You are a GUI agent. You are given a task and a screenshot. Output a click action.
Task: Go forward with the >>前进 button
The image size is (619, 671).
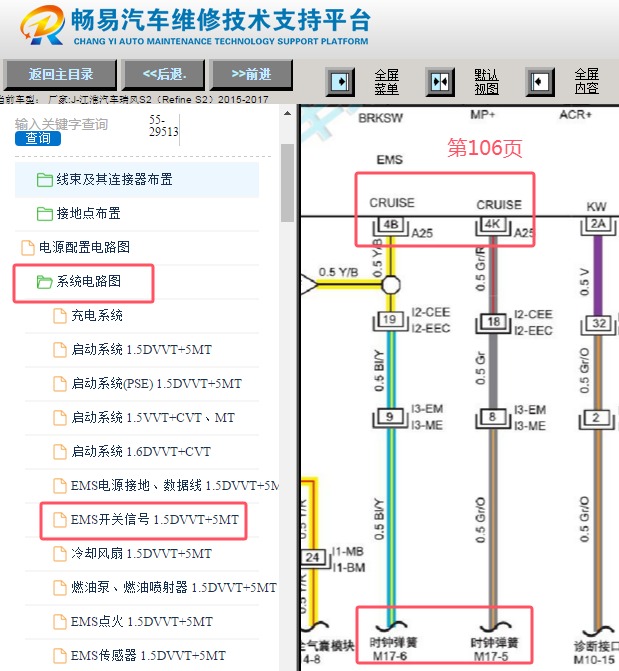251,74
